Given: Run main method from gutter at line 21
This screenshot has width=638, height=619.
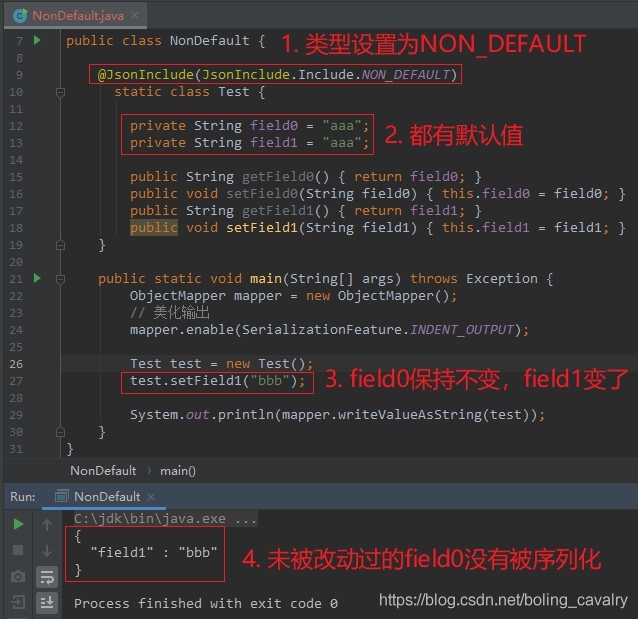Looking at the screenshot, I should 37,278.
